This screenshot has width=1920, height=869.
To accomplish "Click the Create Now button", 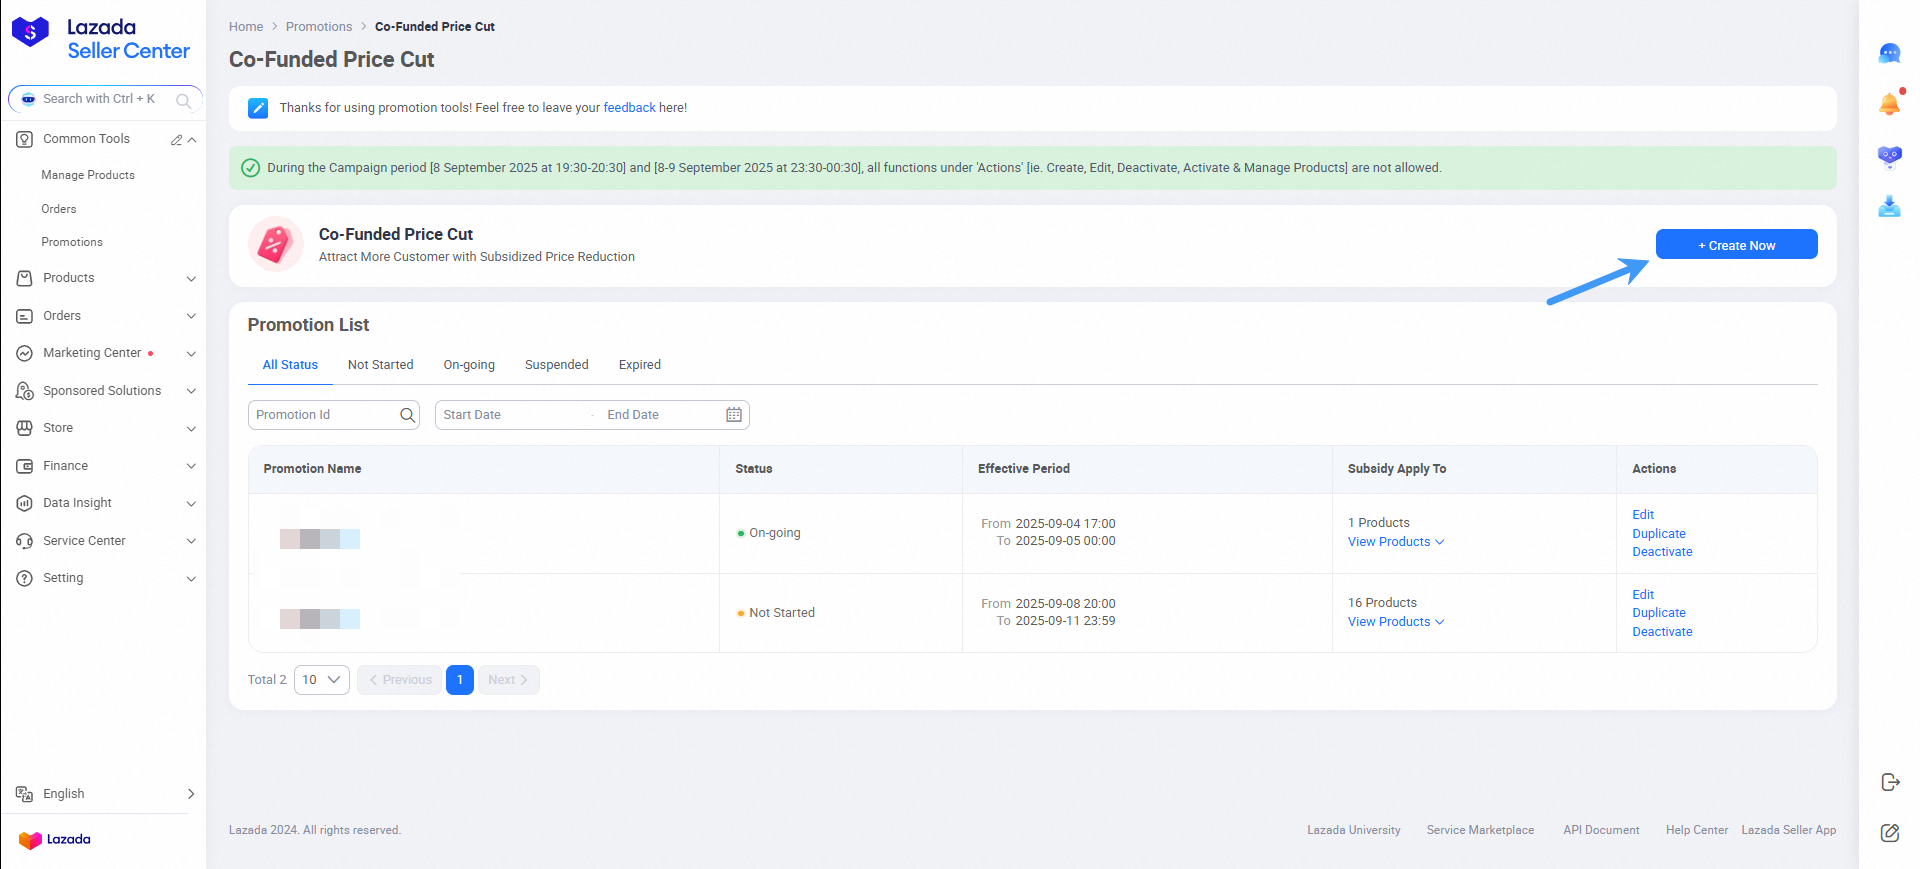I will [x=1736, y=245].
